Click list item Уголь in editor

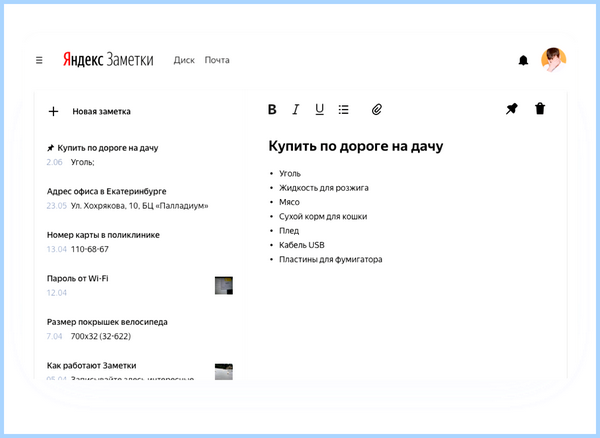[290, 173]
